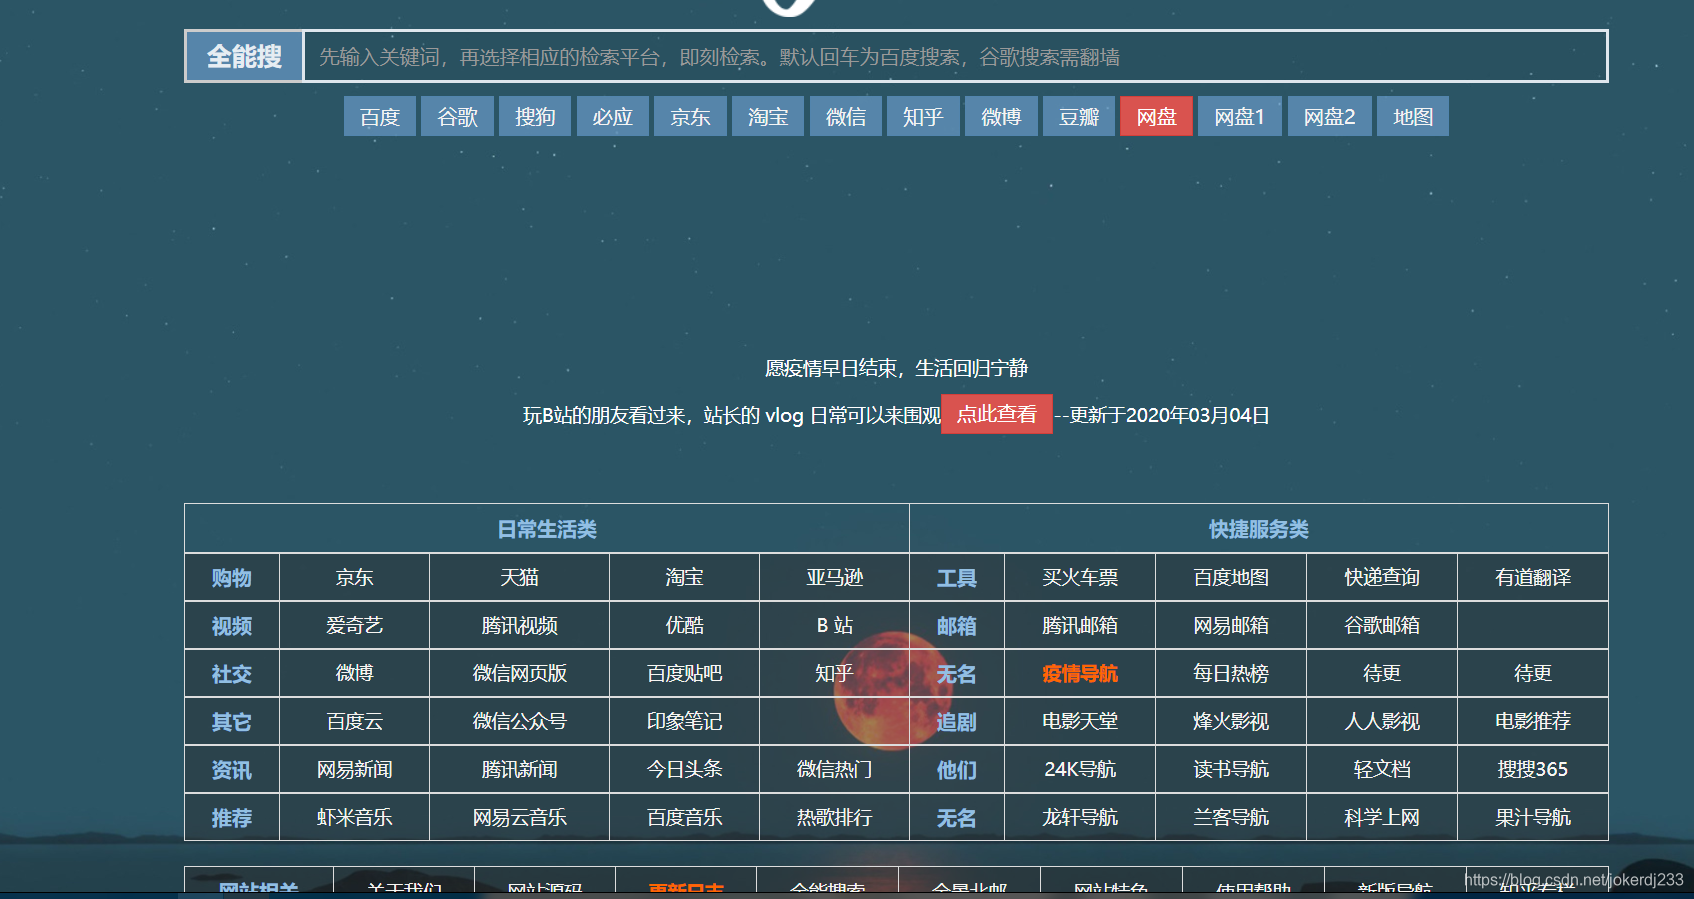Viewport: 1694px width, 899px height.
Task: Go to 腾讯视频
Action: (x=519, y=625)
